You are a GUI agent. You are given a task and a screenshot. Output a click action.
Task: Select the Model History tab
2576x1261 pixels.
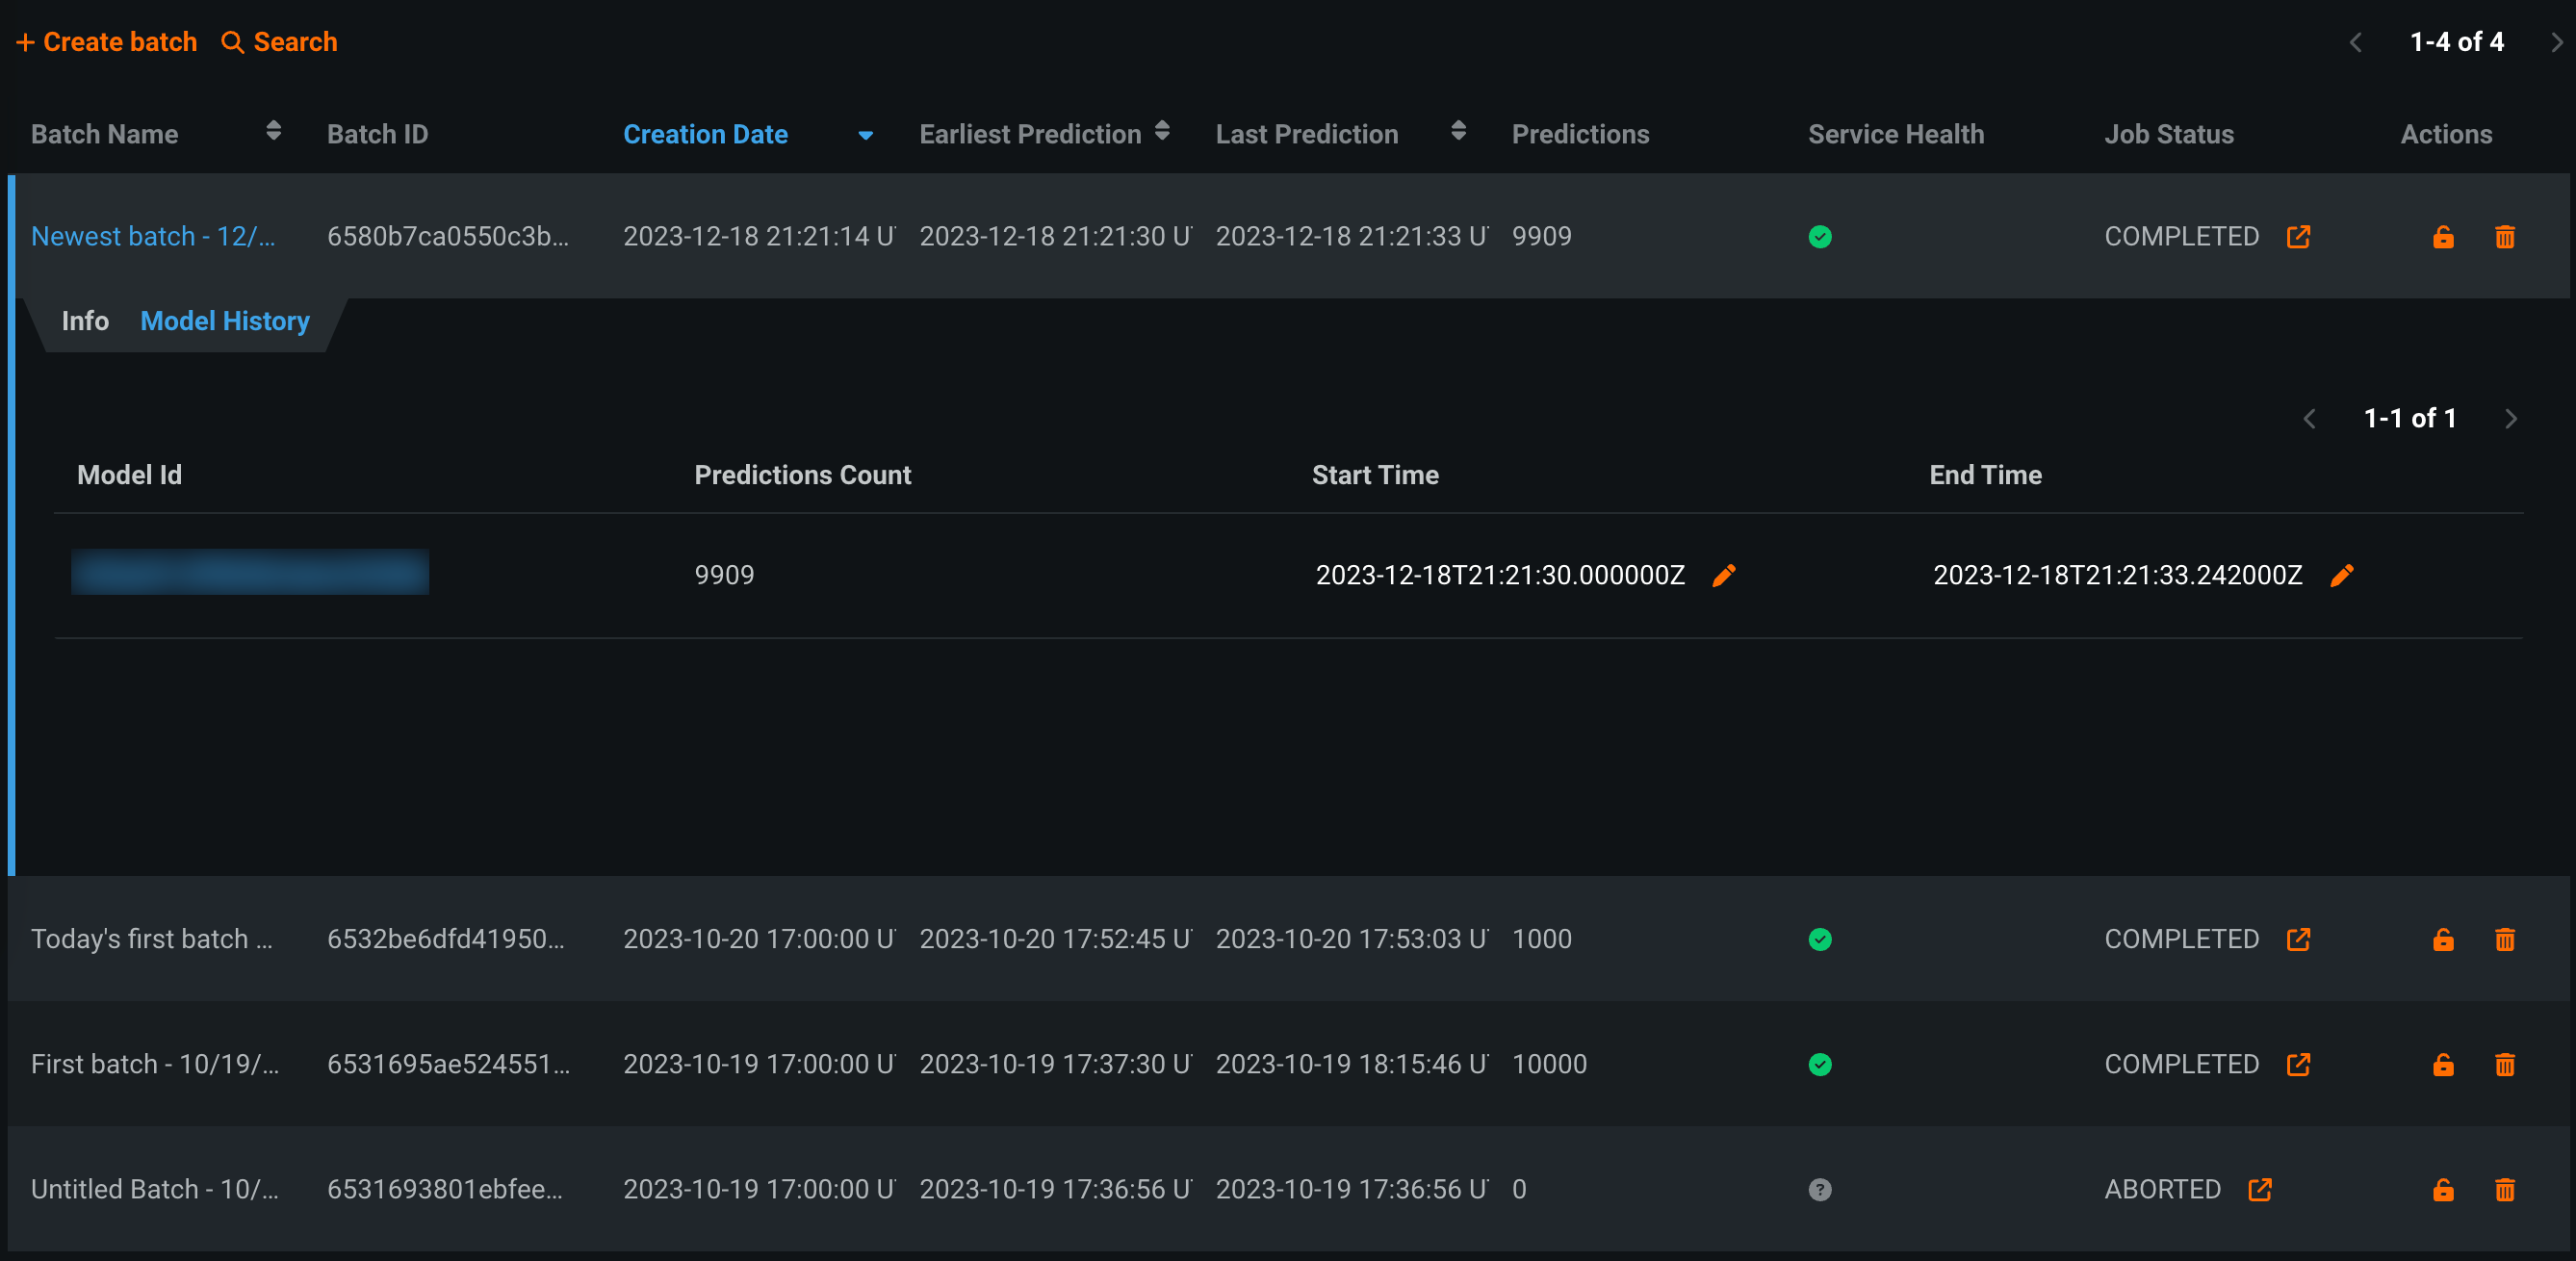pyautogui.click(x=225, y=321)
